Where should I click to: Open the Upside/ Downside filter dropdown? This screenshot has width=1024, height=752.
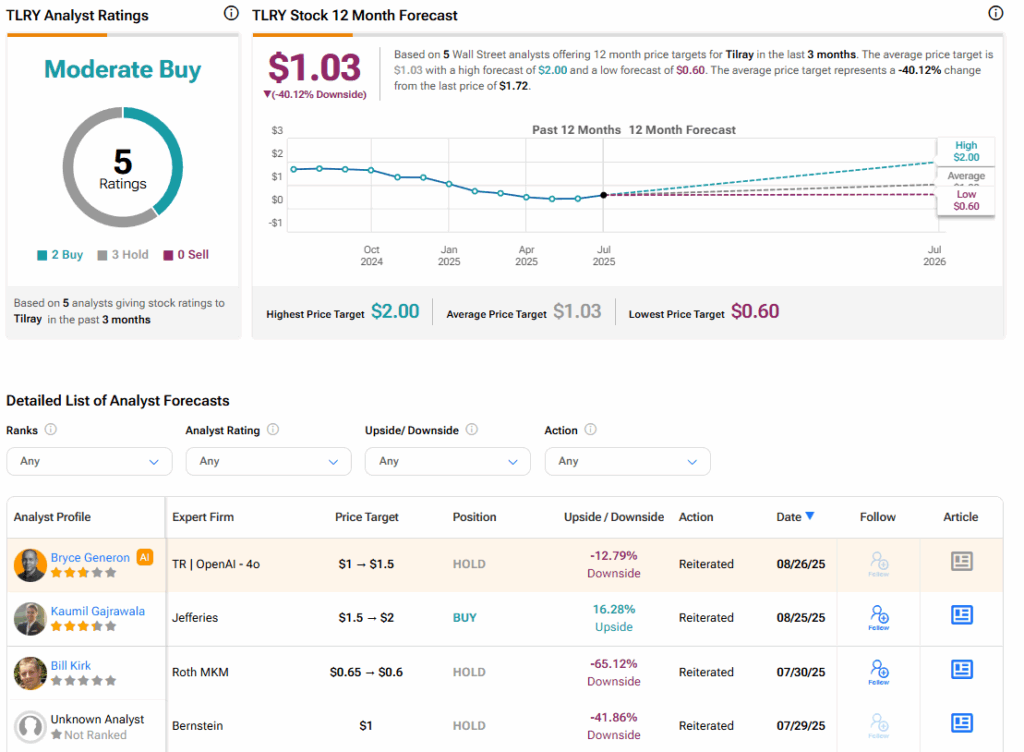click(x=447, y=461)
